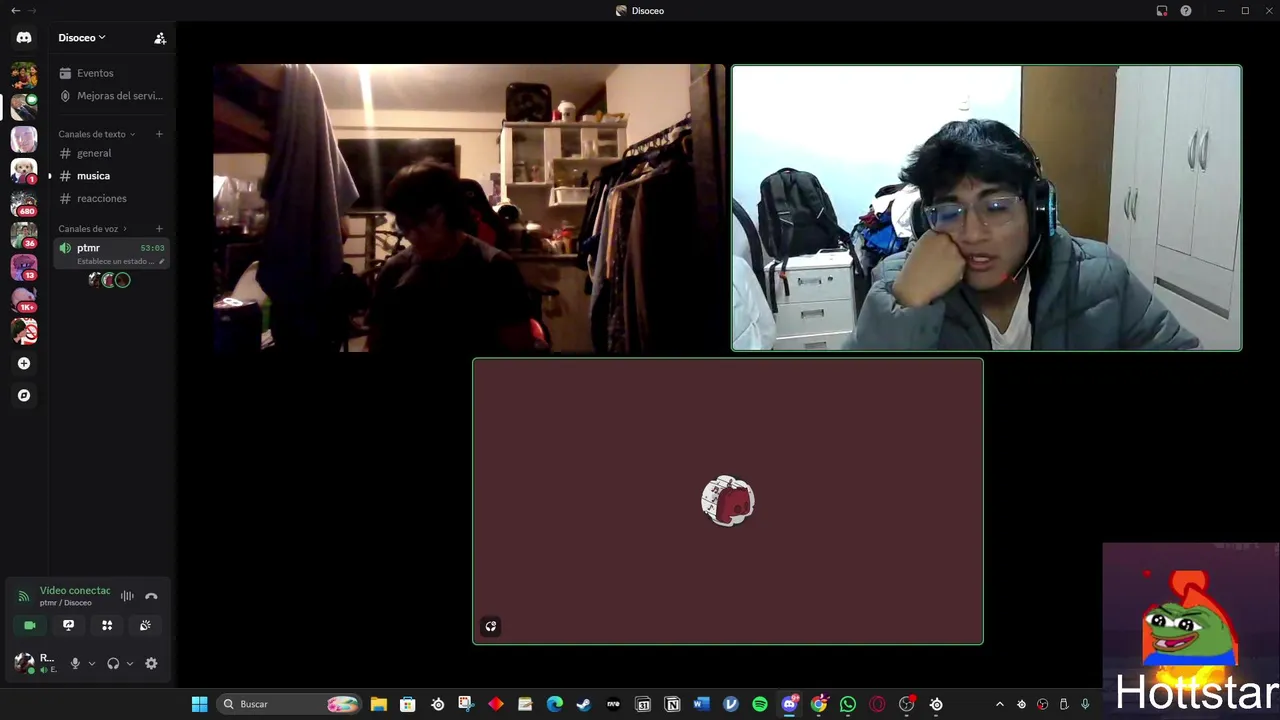Go back with title bar arrow
Viewport: 1280px width, 720px height.
point(15,11)
